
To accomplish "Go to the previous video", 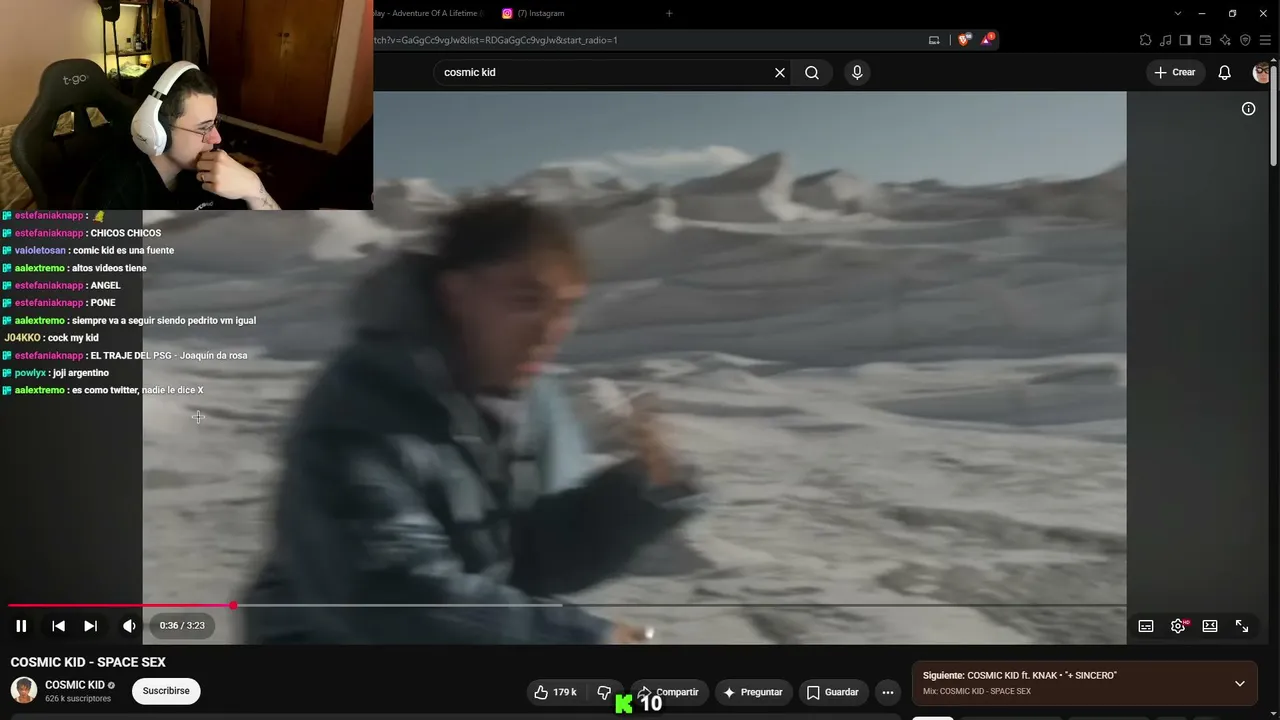I will 58,626.
